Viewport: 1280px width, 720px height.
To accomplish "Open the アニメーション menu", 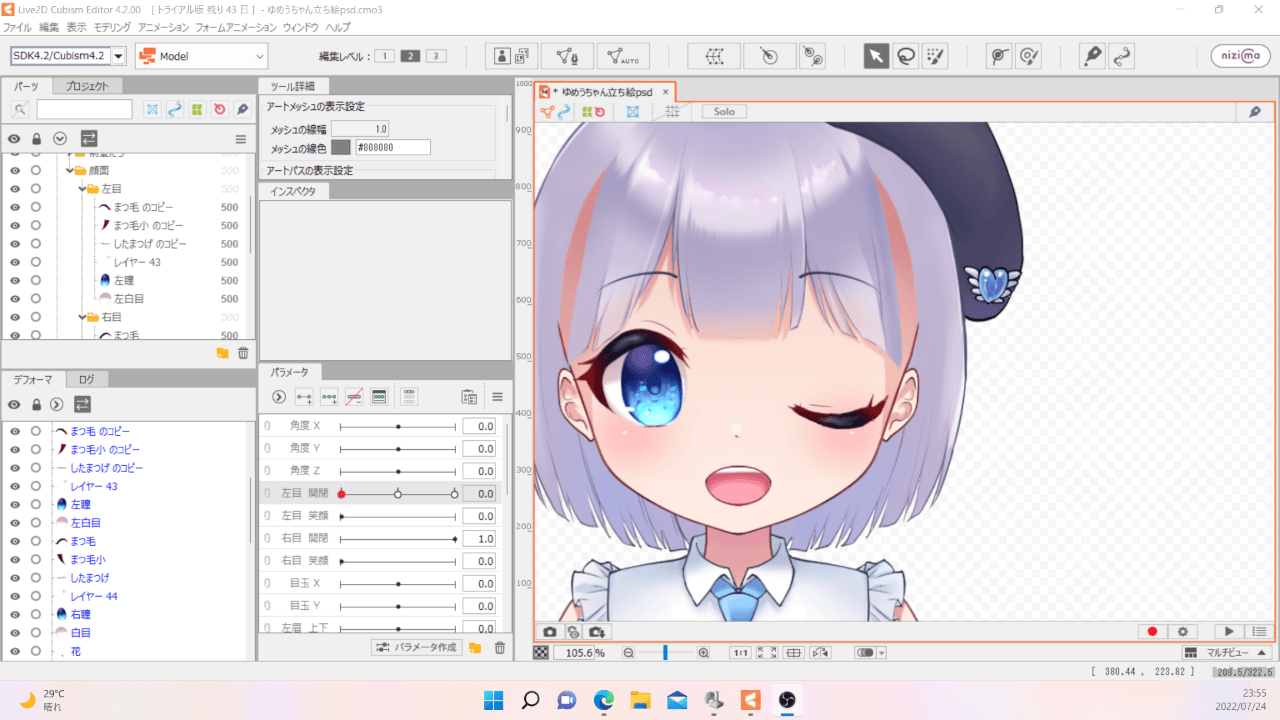I will pos(162,27).
